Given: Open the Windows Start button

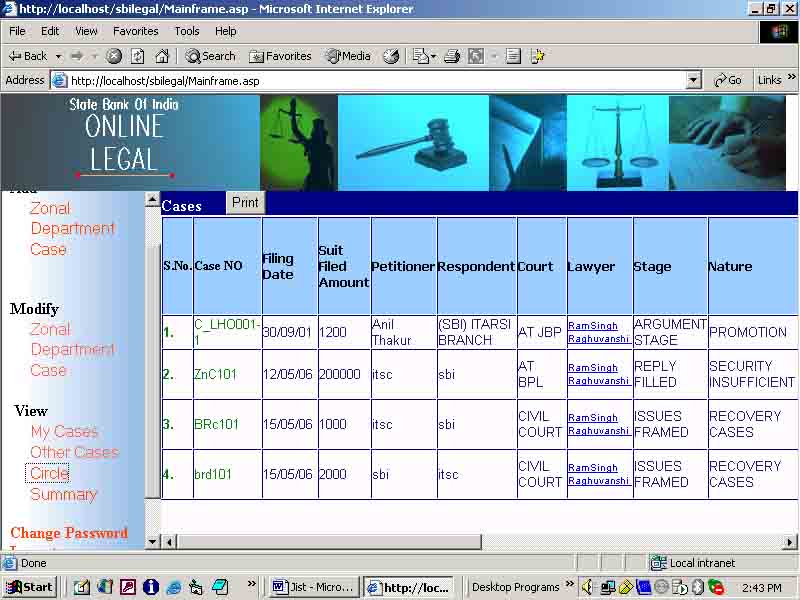Looking at the screenshot, I should [30, 587].
